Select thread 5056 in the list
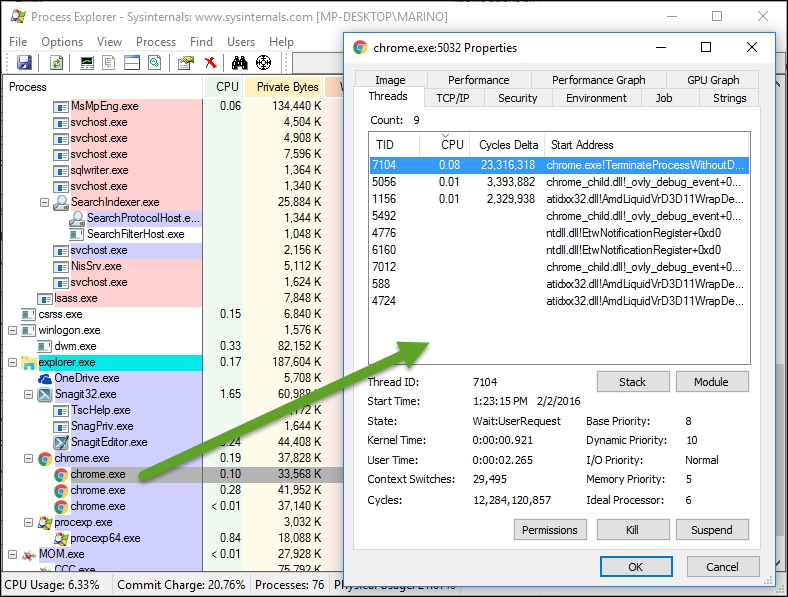 pos(559,182)
